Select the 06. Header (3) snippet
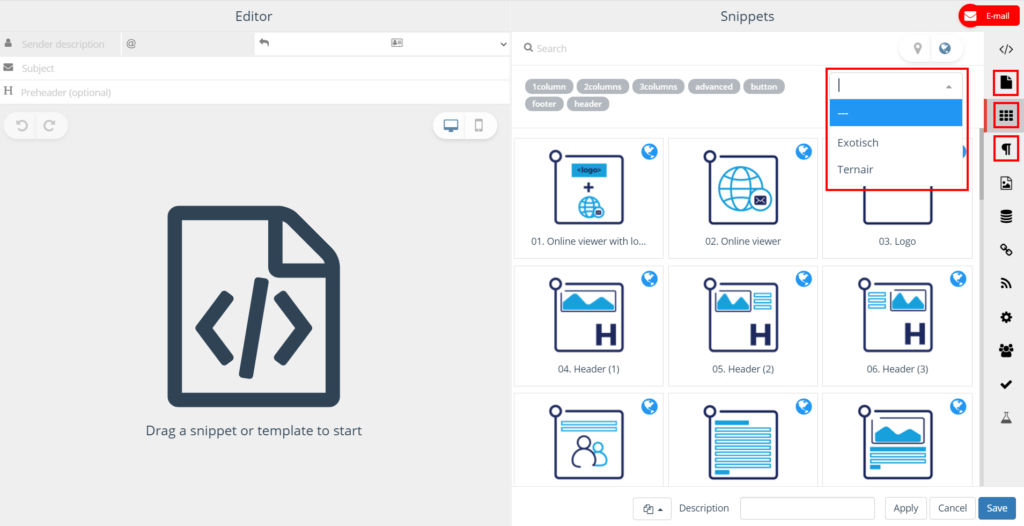The width and height of the screenshot is (1024, 526). coord(897,326)
